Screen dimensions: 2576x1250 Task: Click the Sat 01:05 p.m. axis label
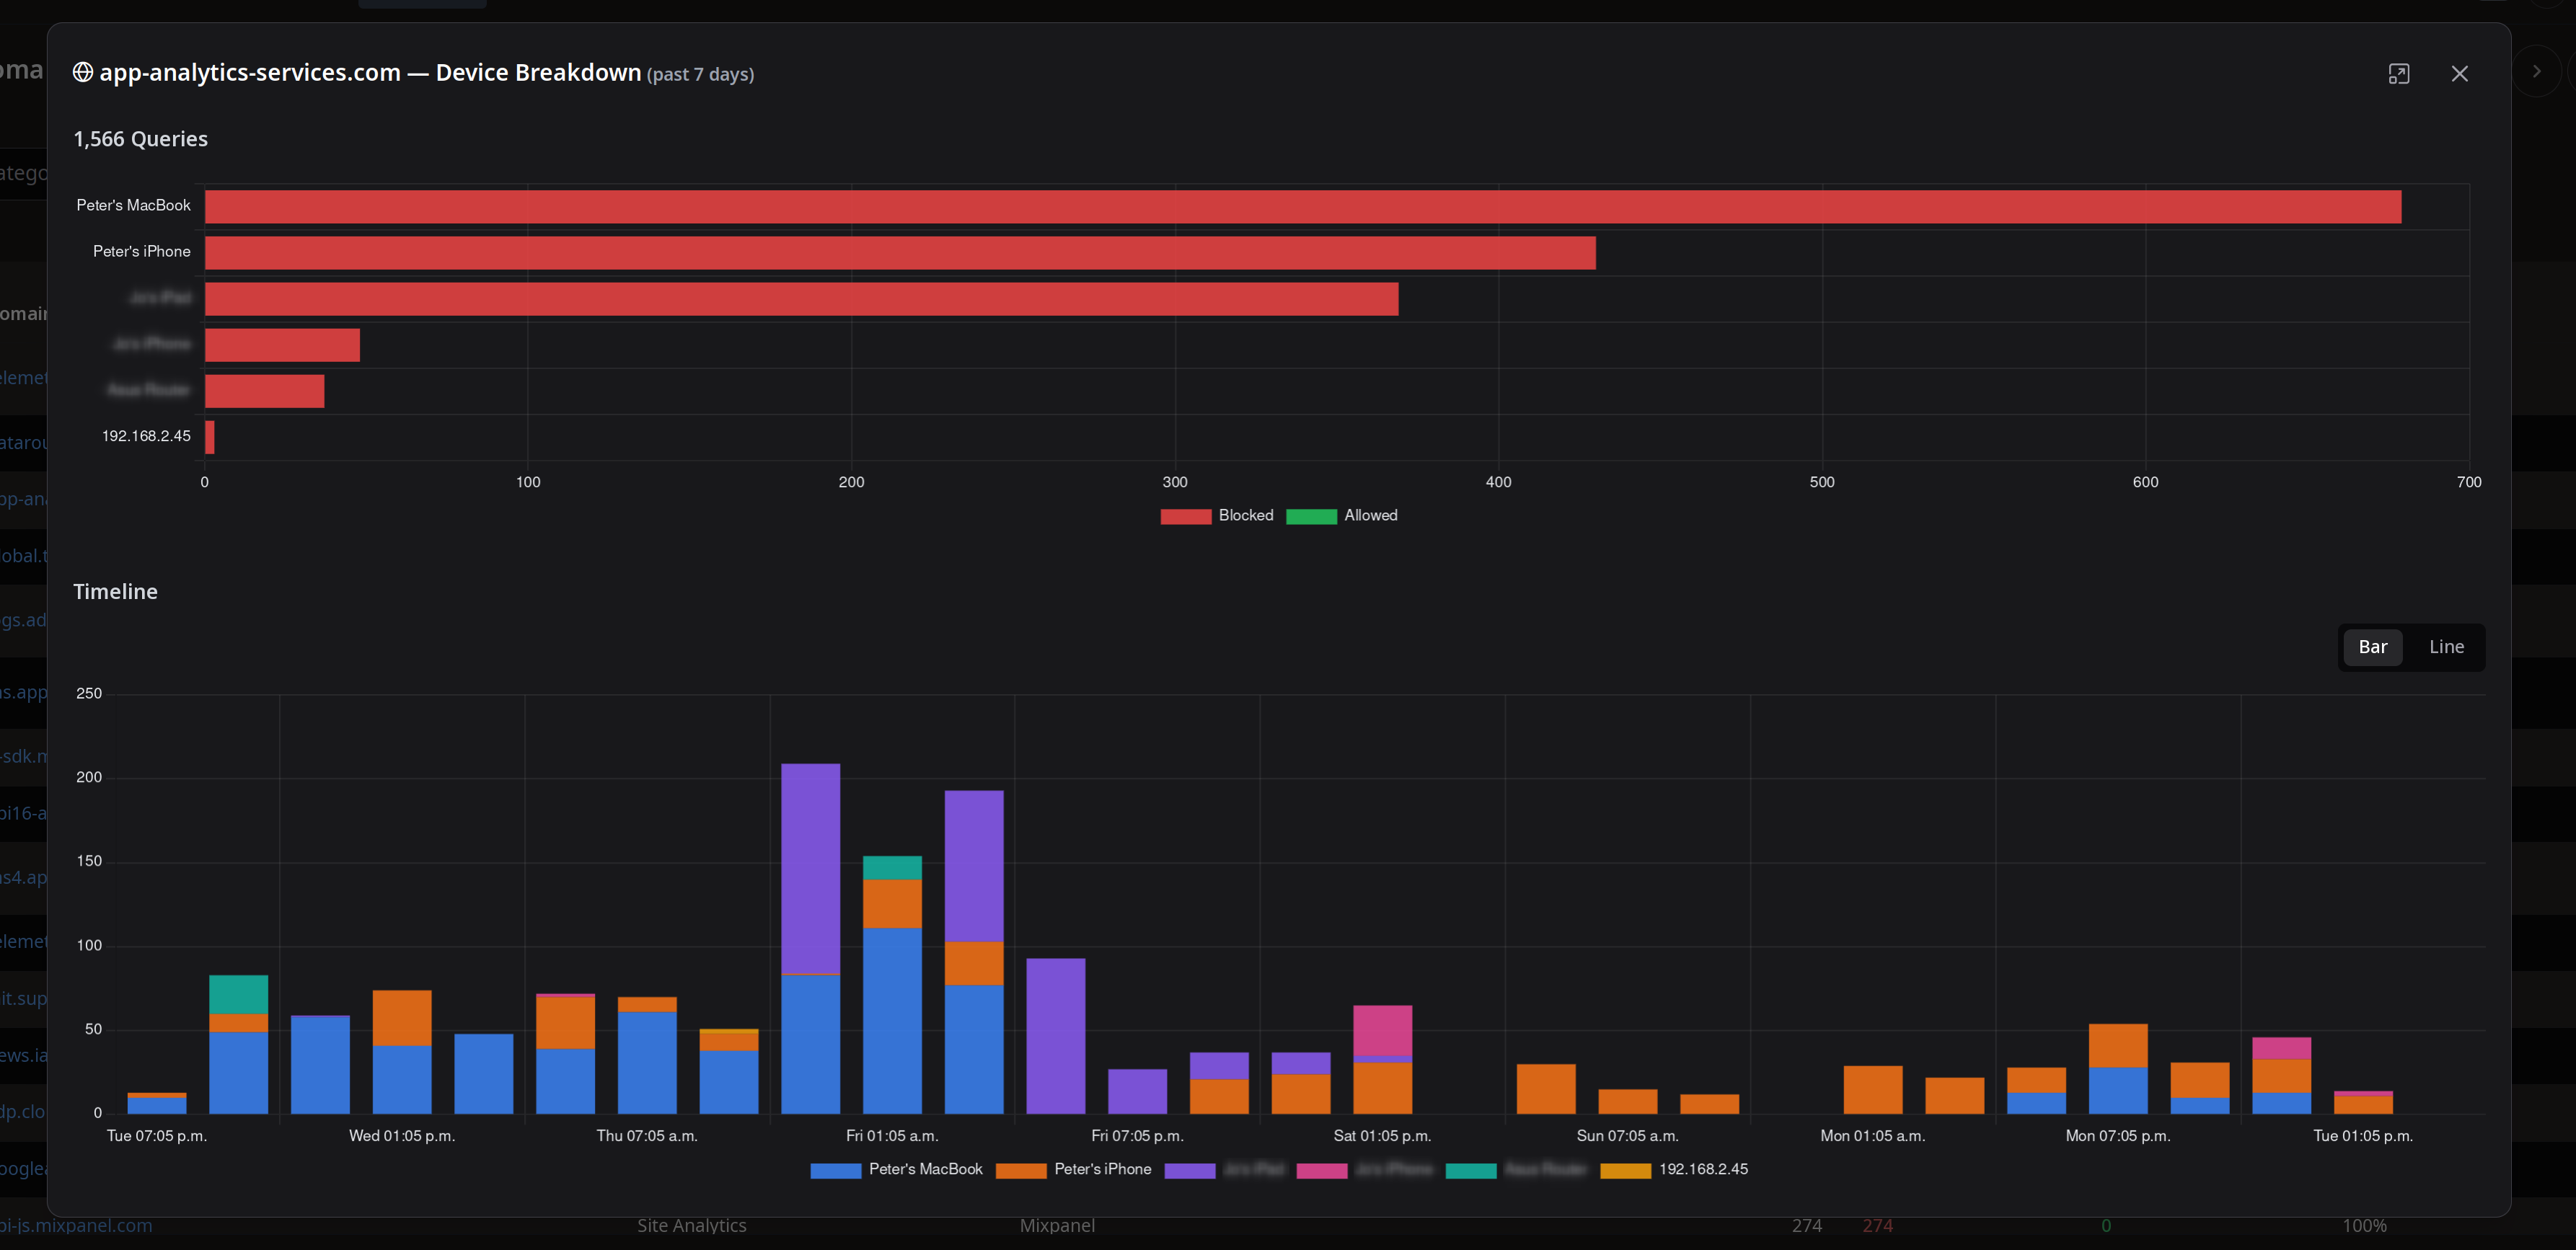click(x=1382, y=1136)
